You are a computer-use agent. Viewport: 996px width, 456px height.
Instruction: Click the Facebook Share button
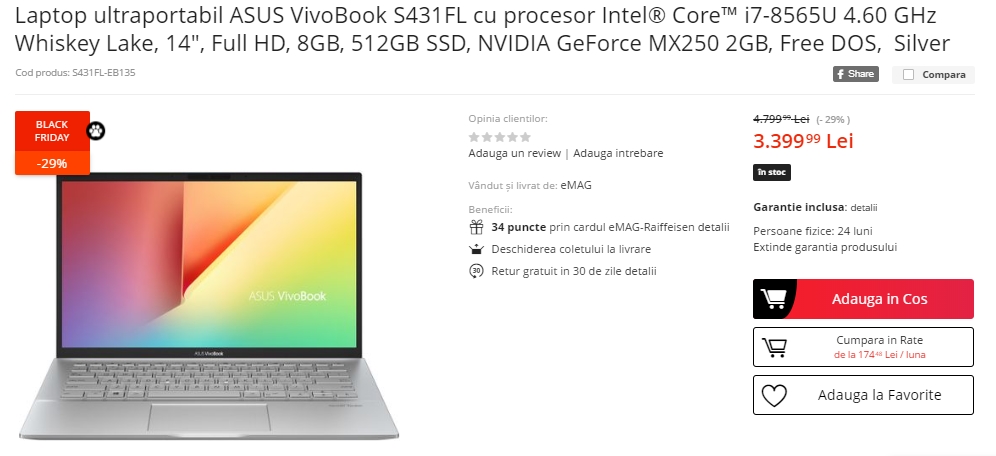[856, 74]
